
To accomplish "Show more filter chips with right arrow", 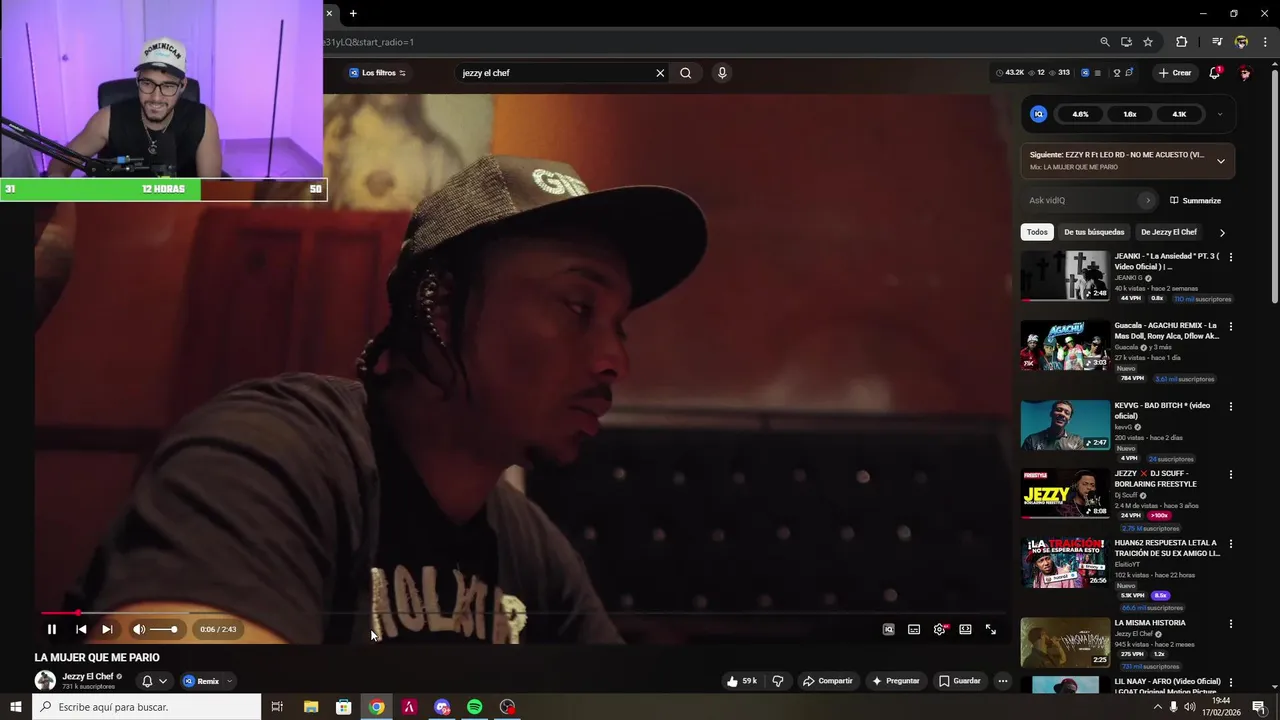I will (x=1222, y=233).
